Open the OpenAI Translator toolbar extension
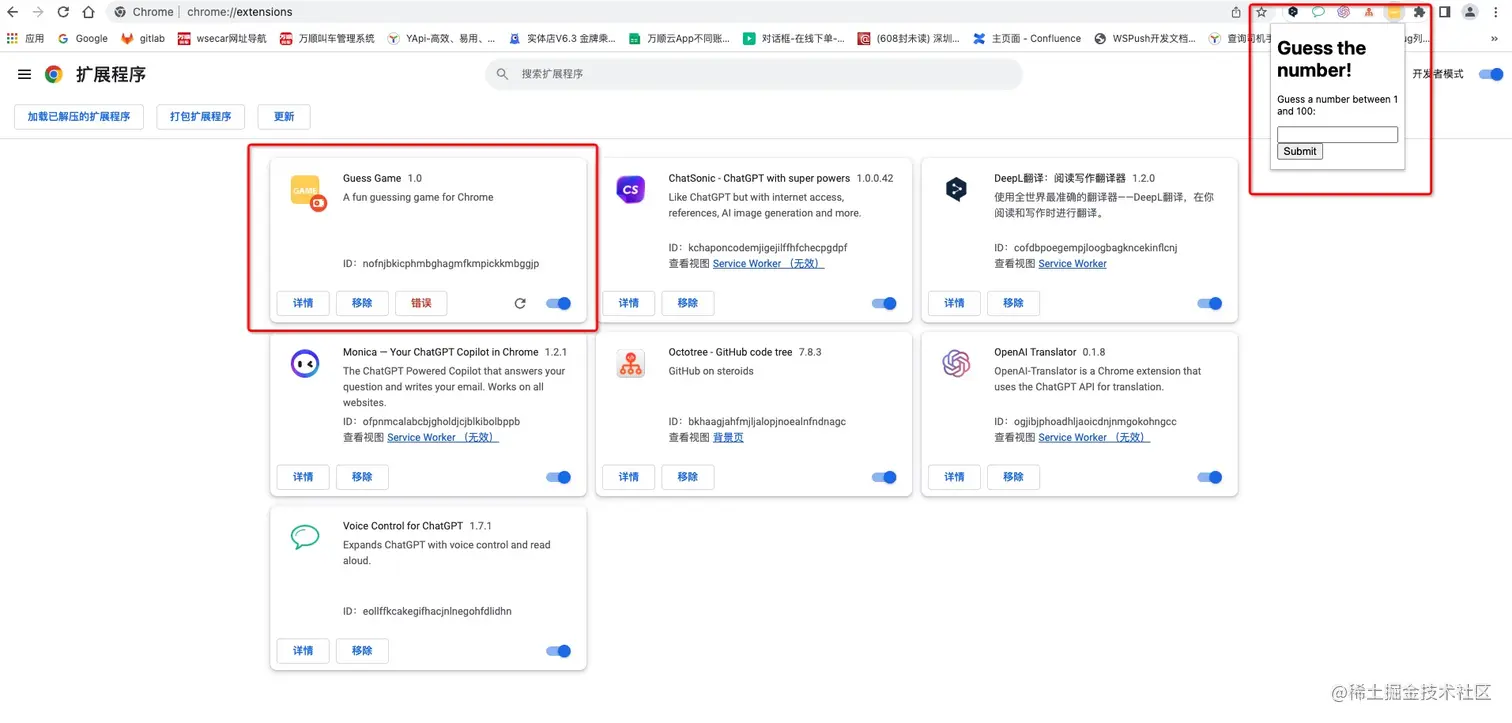1512x723 pixels. coord(1344,12)
